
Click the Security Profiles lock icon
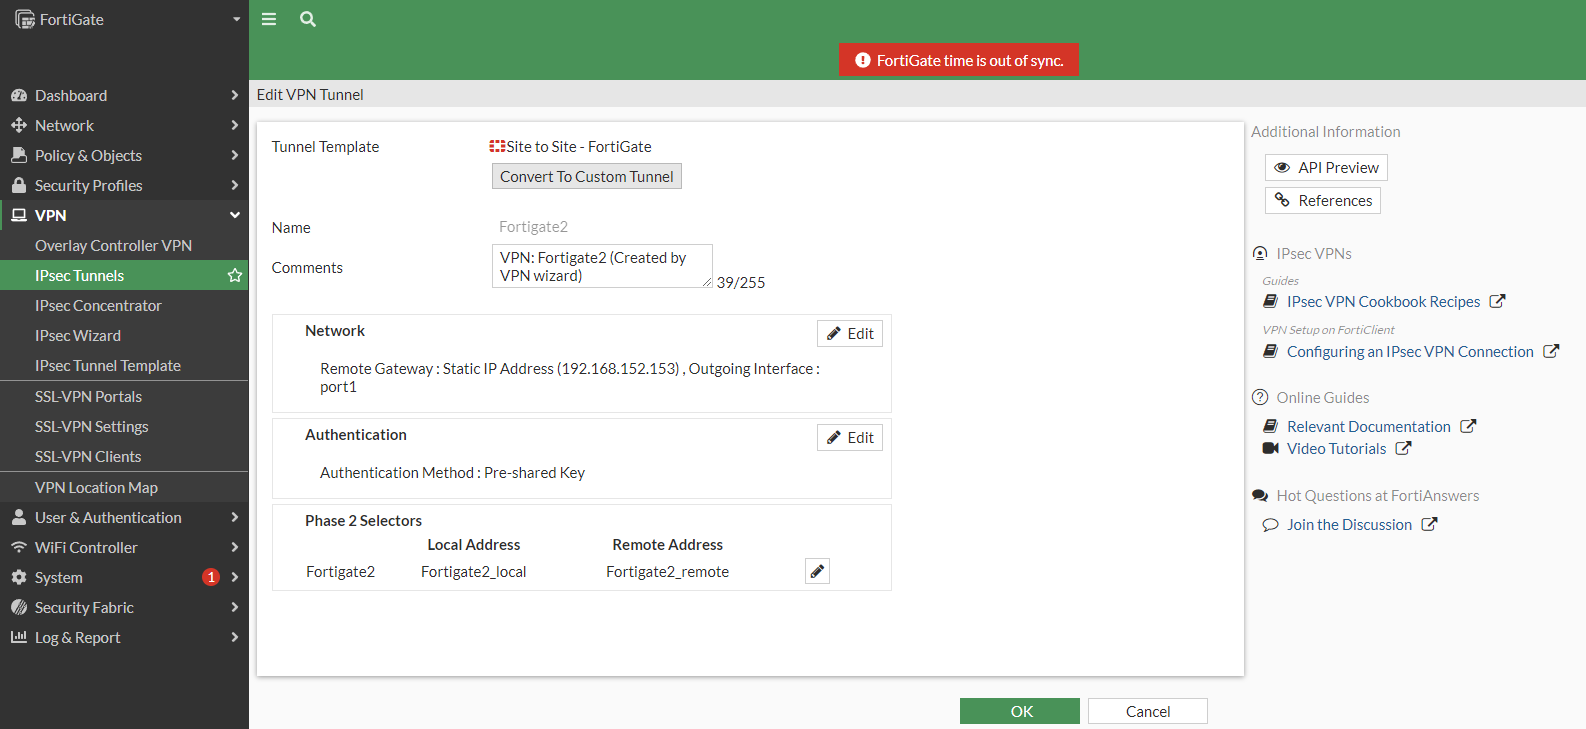[19, 185]
